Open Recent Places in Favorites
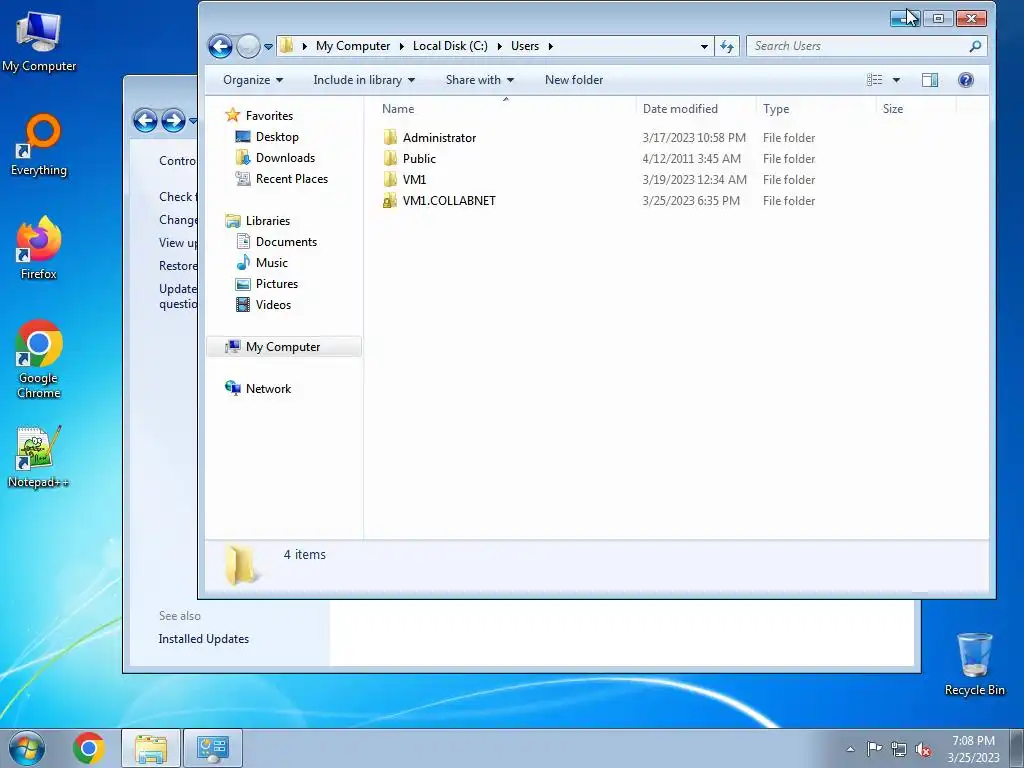The image size is (1024, 768). (292, 178)
